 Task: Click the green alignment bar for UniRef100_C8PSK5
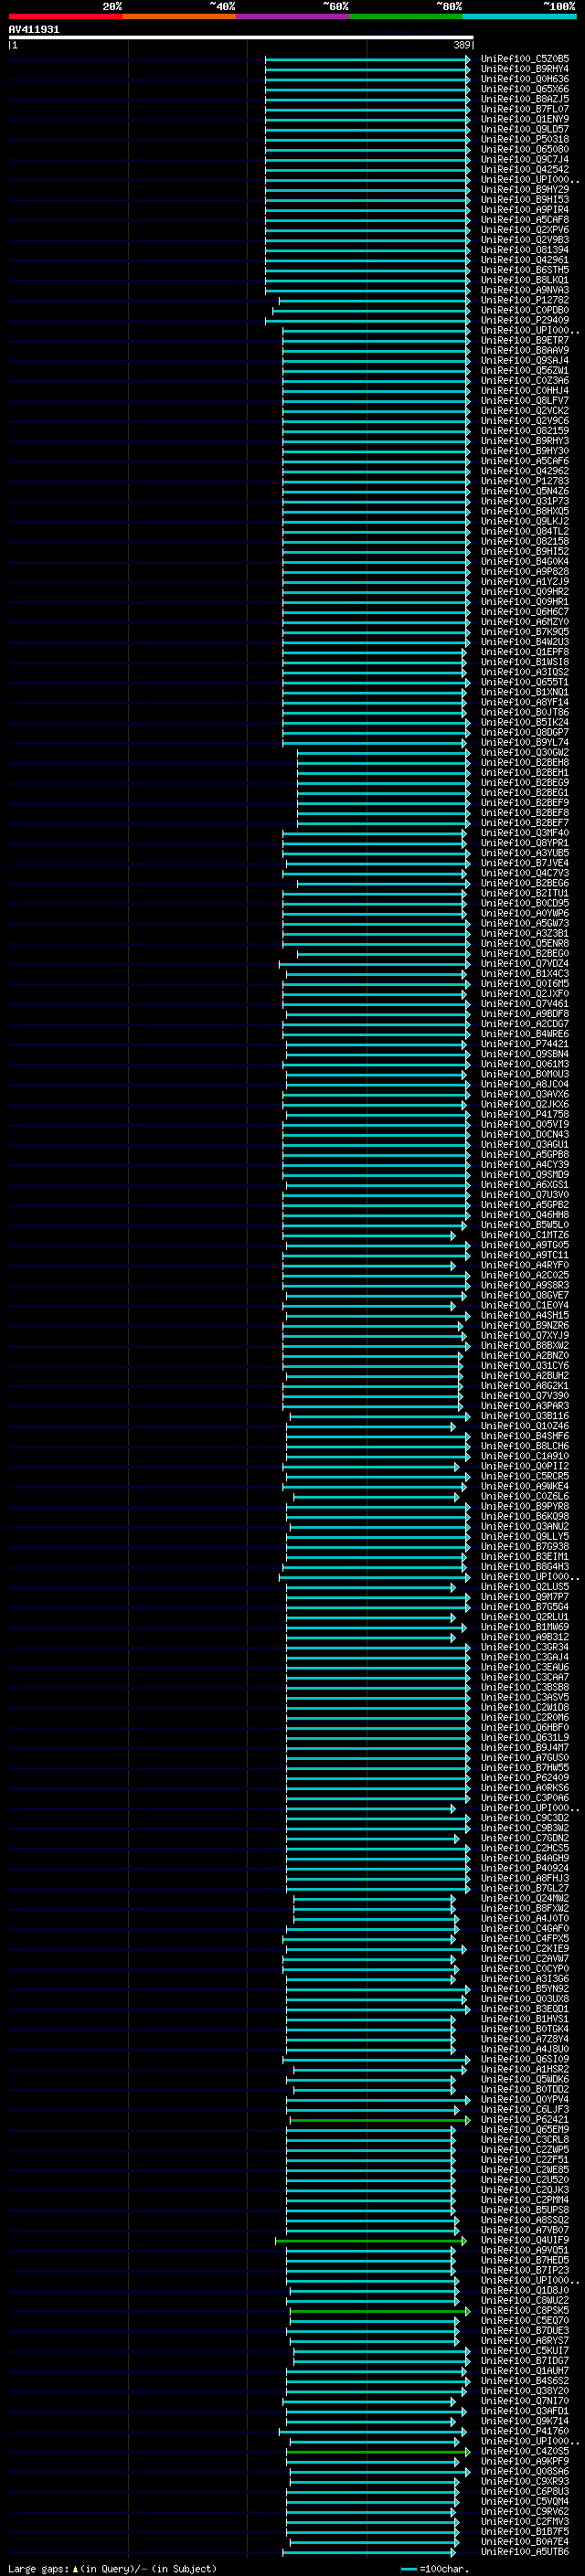pos(380,2311)
